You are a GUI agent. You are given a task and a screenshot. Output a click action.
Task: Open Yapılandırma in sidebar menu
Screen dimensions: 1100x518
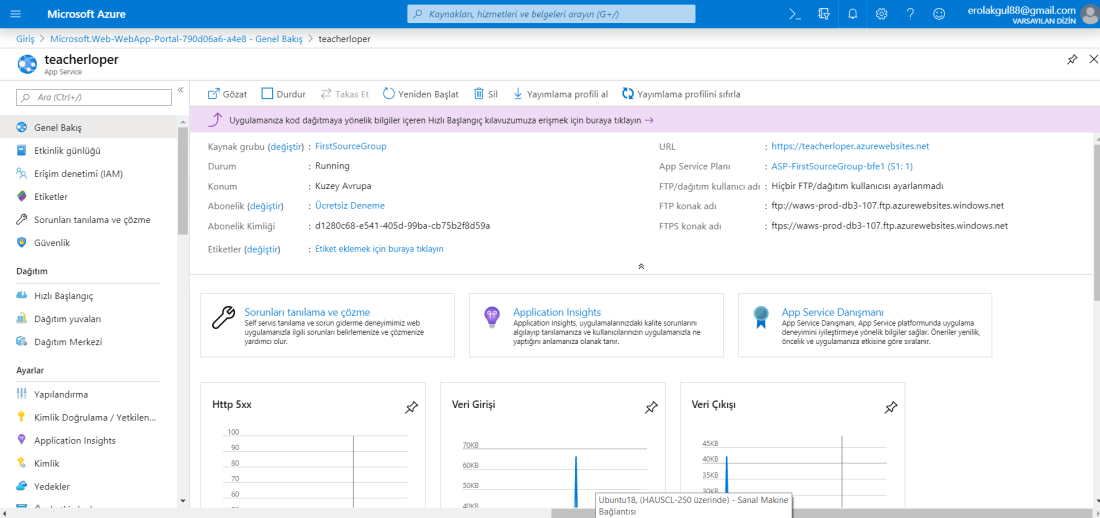pos(61,394)
